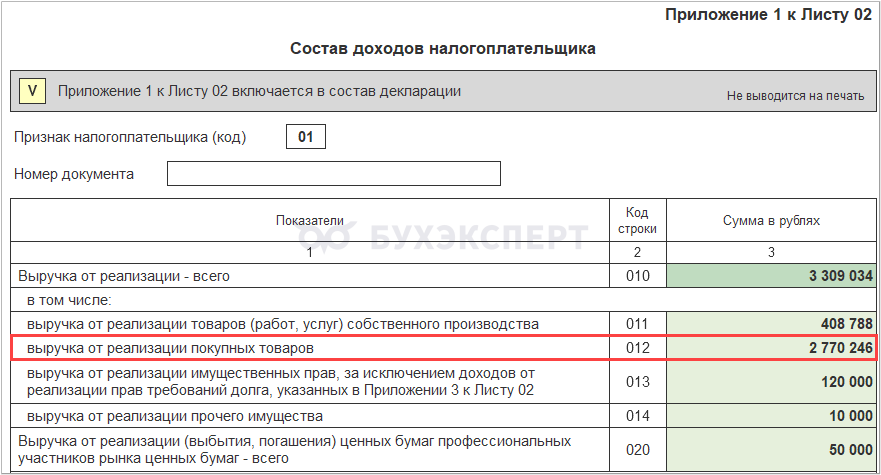Click the line code 012 cell
This screenshot has width=881, height=475.
[x=638, y=348]
